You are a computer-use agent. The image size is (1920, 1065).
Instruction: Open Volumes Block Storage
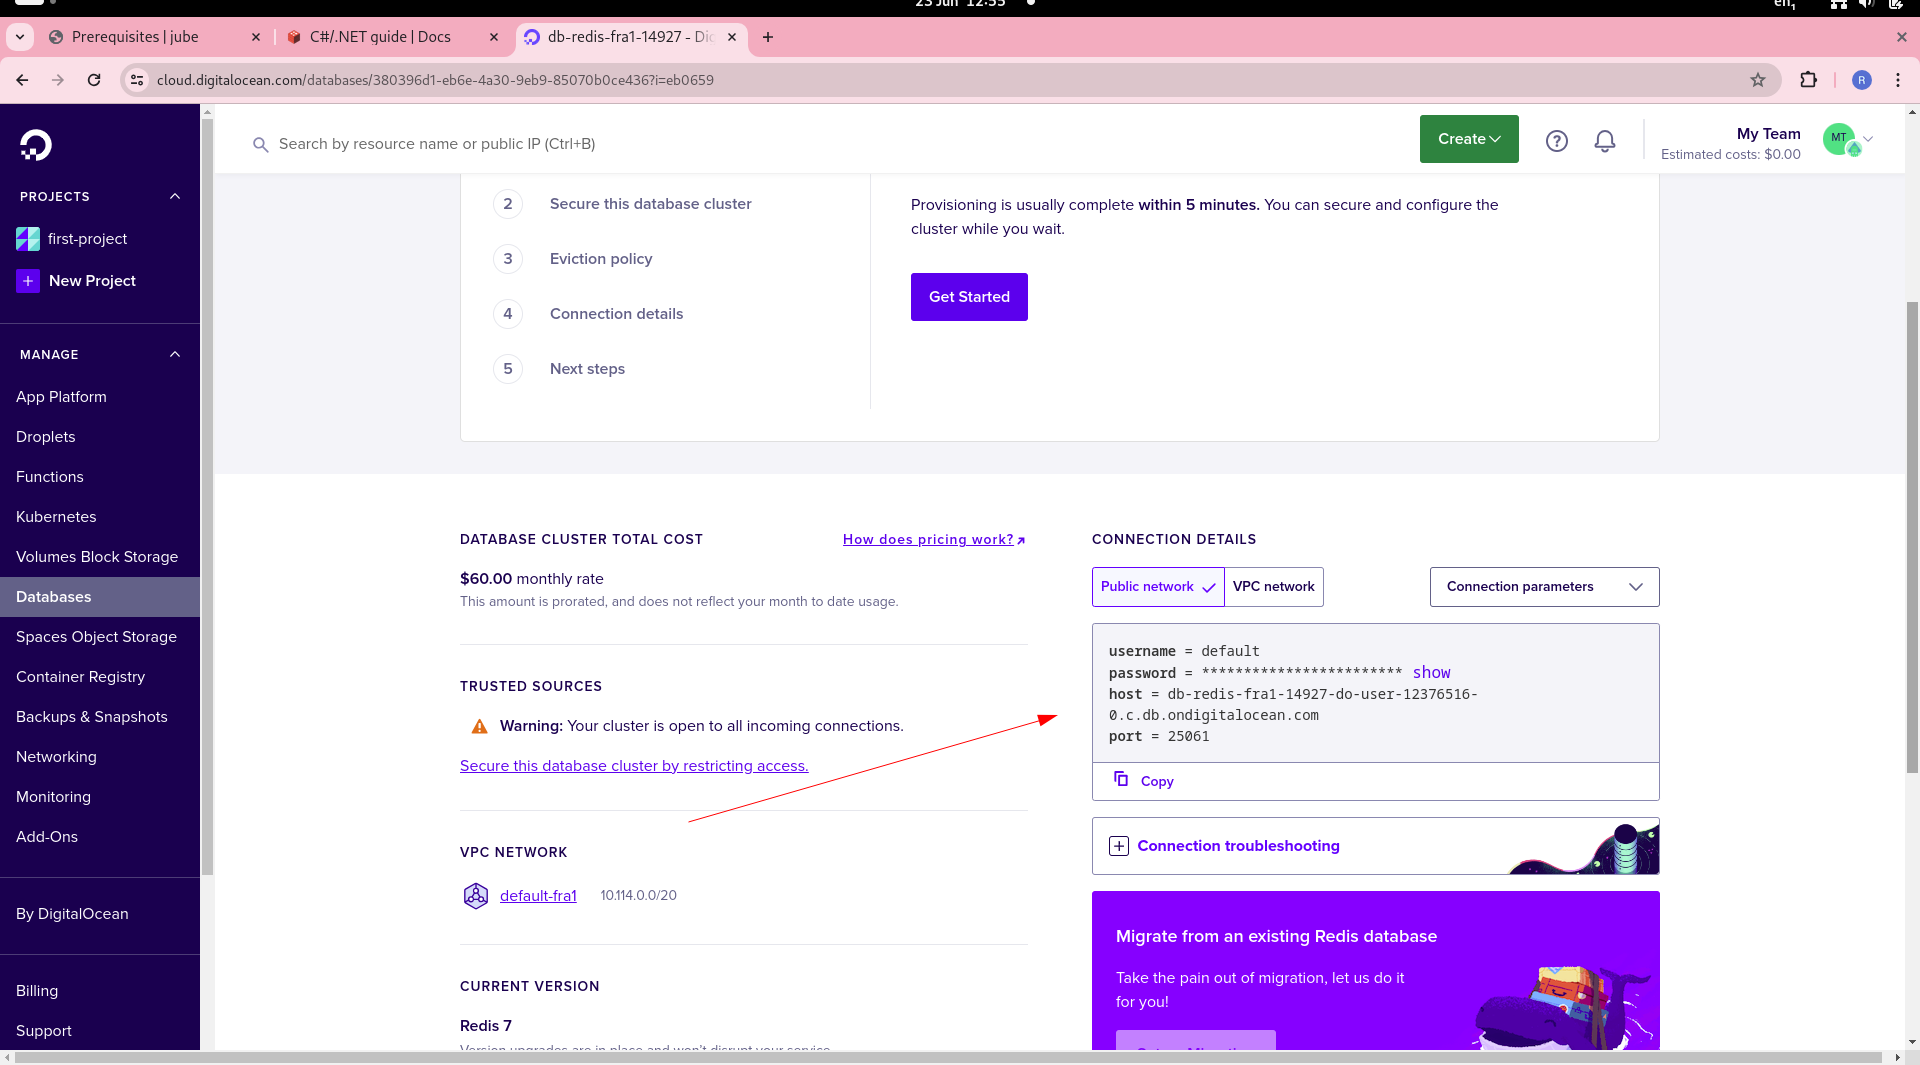tap(100, 557)
